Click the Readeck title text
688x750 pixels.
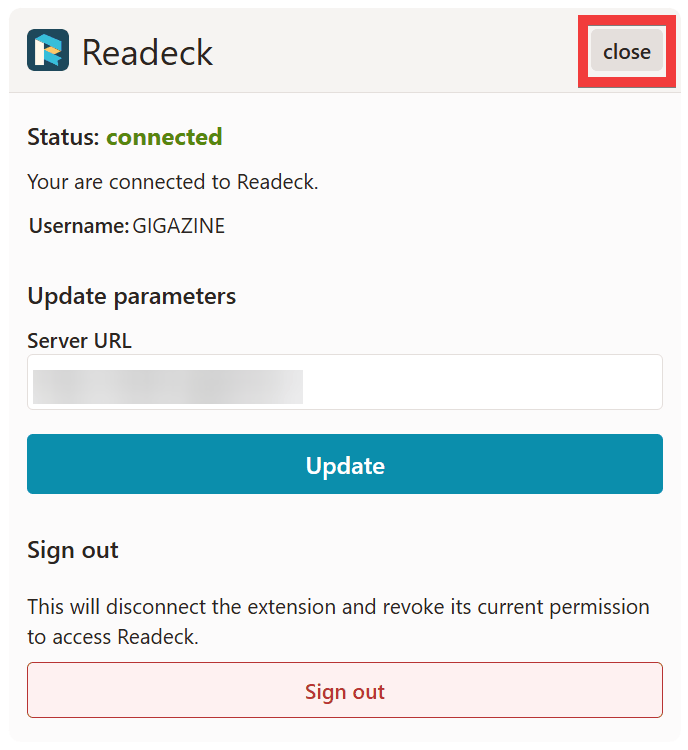tap(147, 52)
